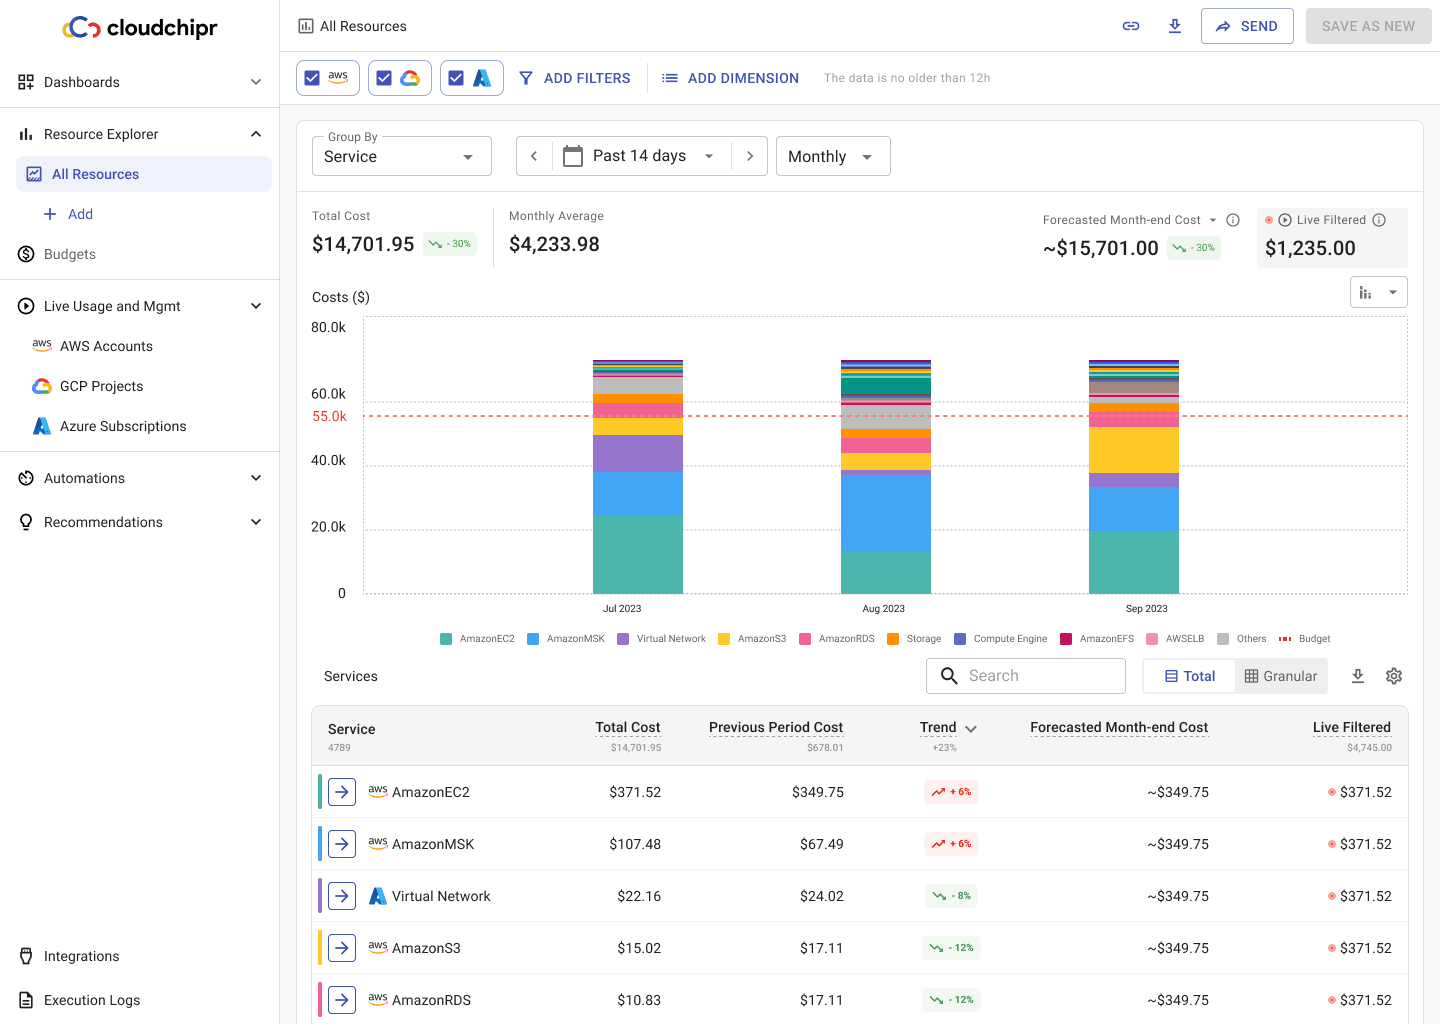This screenshot has height=1024, width=1440.
Task: Open AmazonS3 row arrow button
Action: (342, 948)
